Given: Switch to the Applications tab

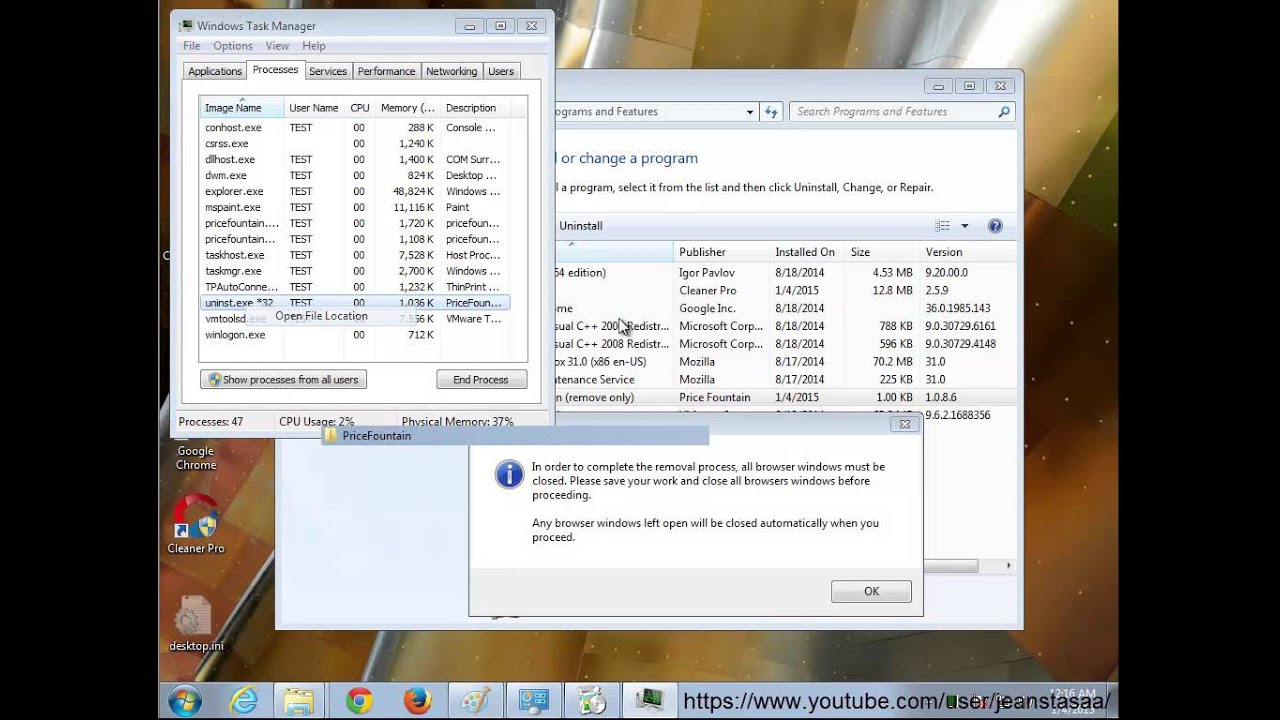Looking at the screenshot, I should tap(215, 71).
